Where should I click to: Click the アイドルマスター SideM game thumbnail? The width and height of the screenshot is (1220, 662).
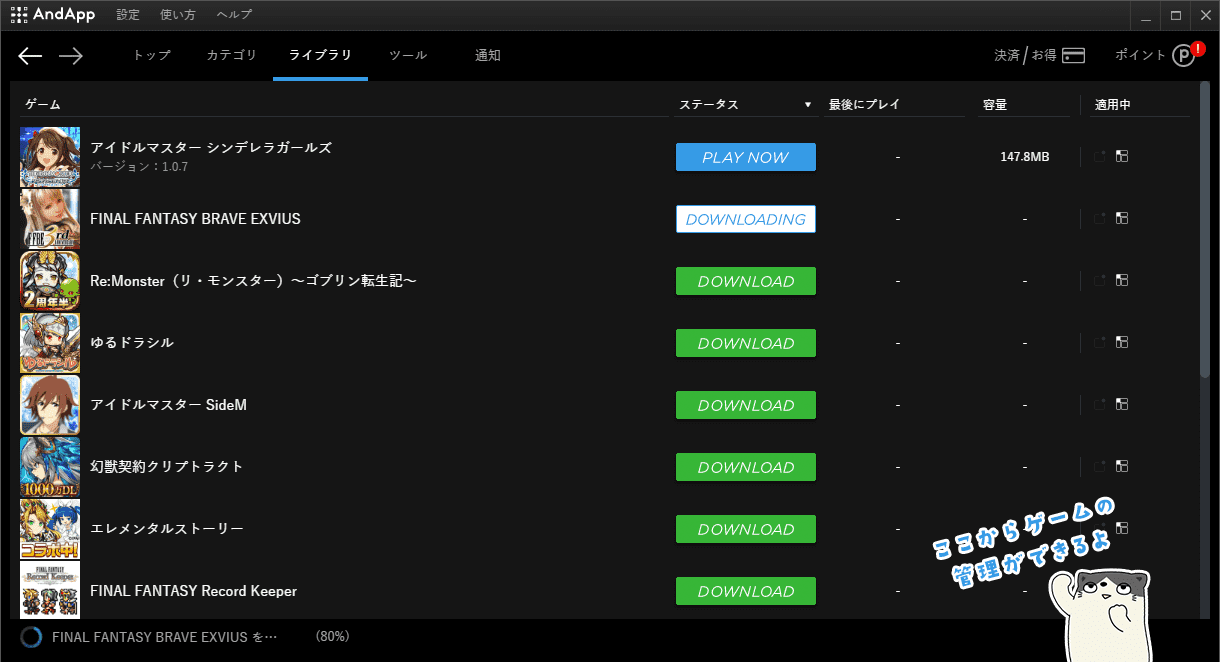[x=50, y=405]
